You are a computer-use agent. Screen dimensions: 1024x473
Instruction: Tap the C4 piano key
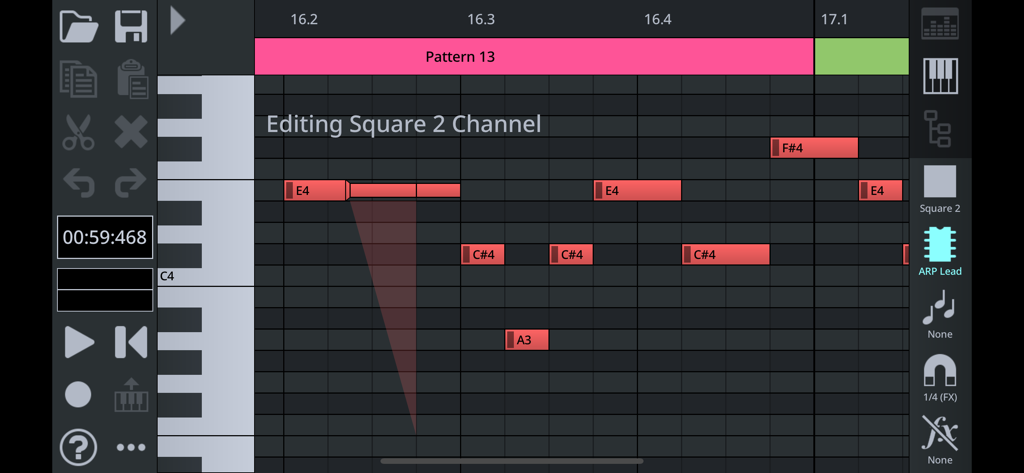[x=206, y=276]
